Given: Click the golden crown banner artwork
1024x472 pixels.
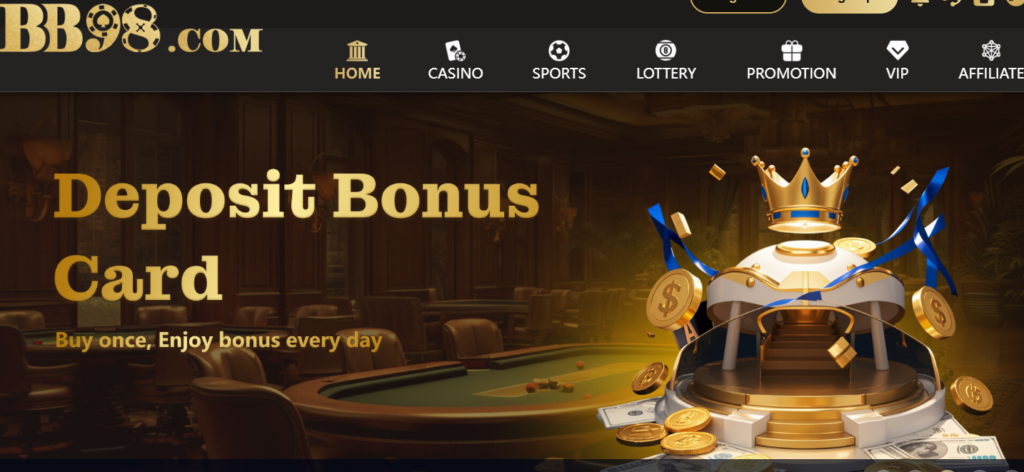Looking at the screenshot, I should [x=804, y=191].
